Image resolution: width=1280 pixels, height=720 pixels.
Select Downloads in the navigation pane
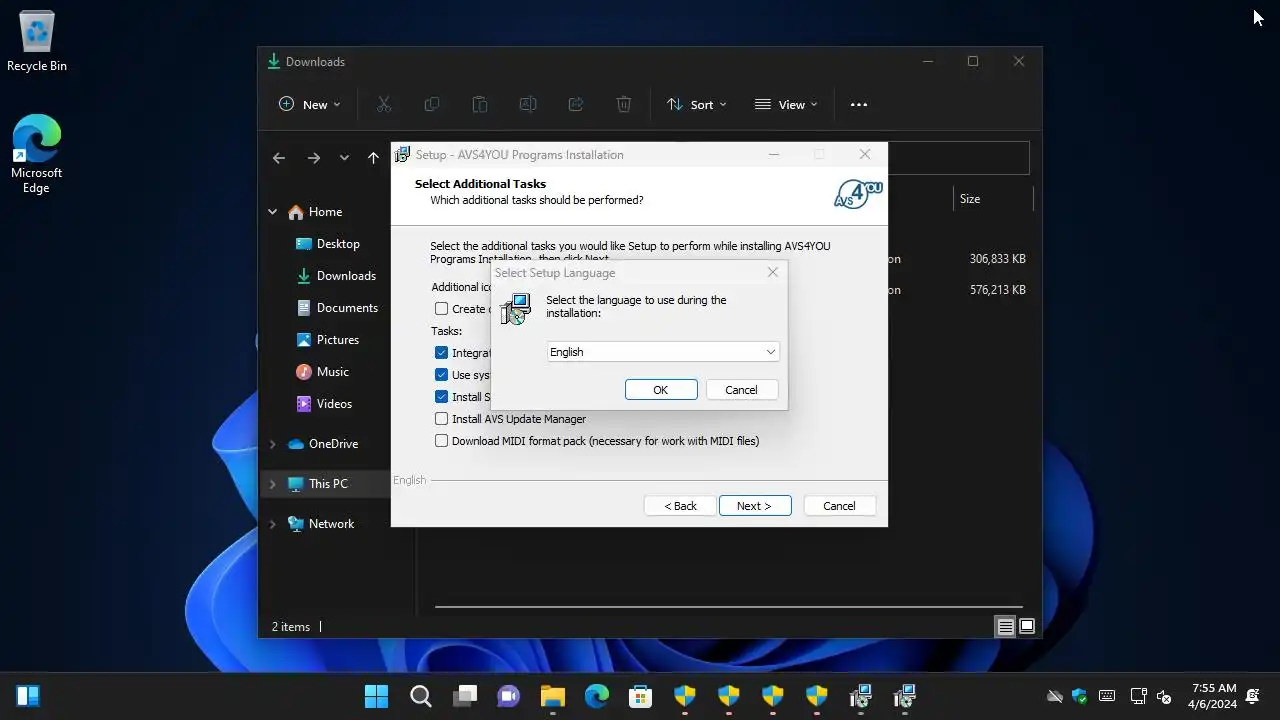[336, 276]
